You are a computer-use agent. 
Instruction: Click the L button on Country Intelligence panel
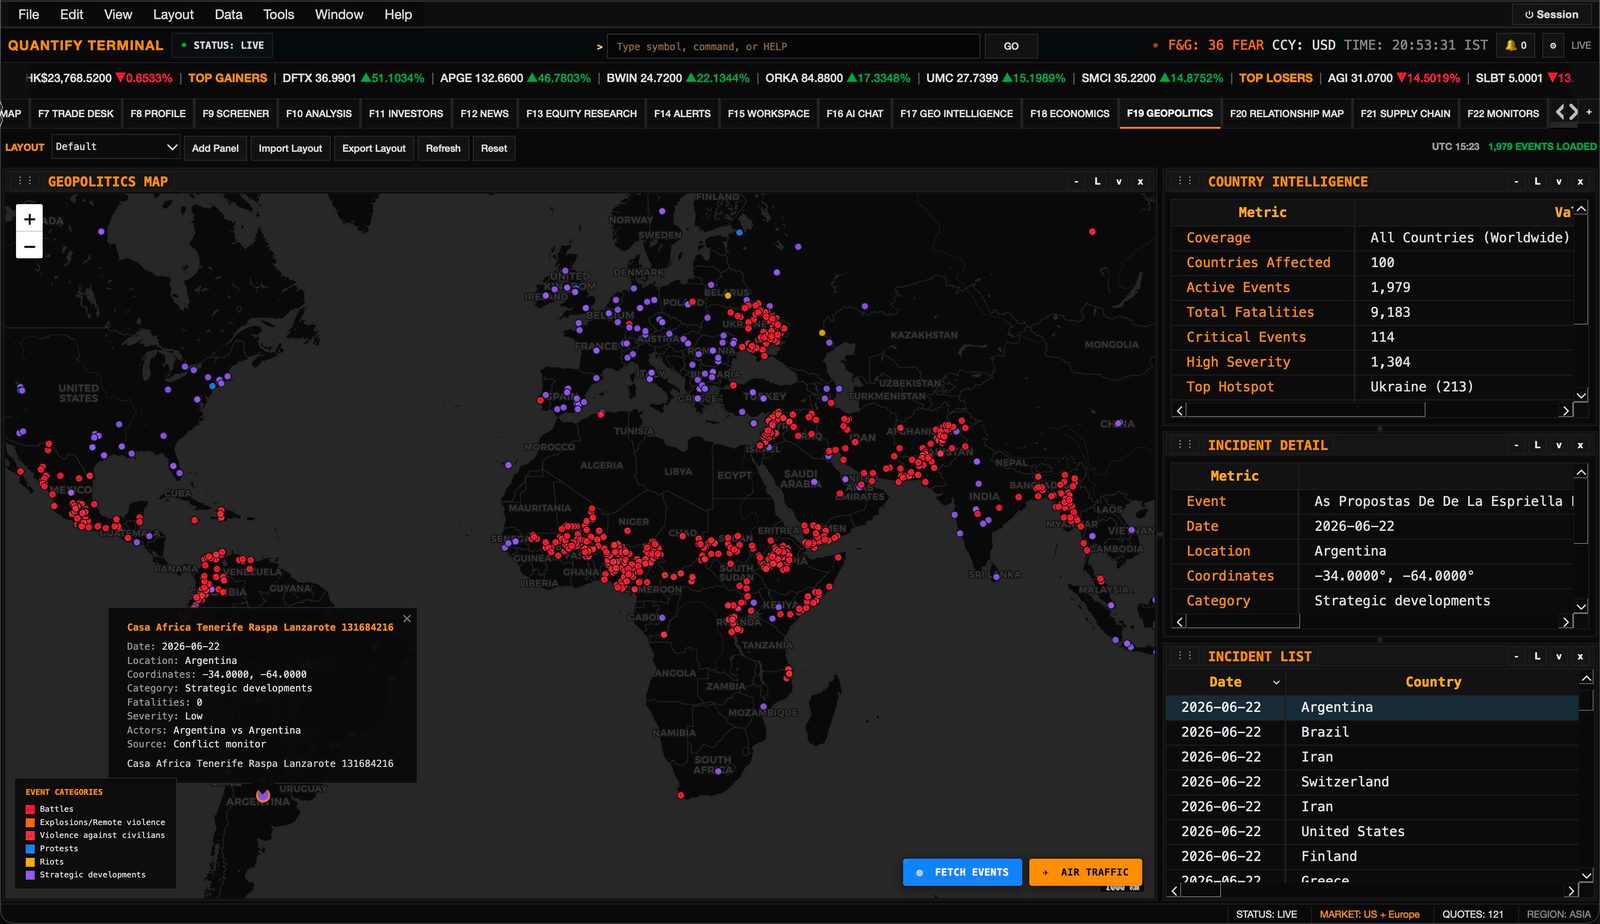click(1537, 181)
